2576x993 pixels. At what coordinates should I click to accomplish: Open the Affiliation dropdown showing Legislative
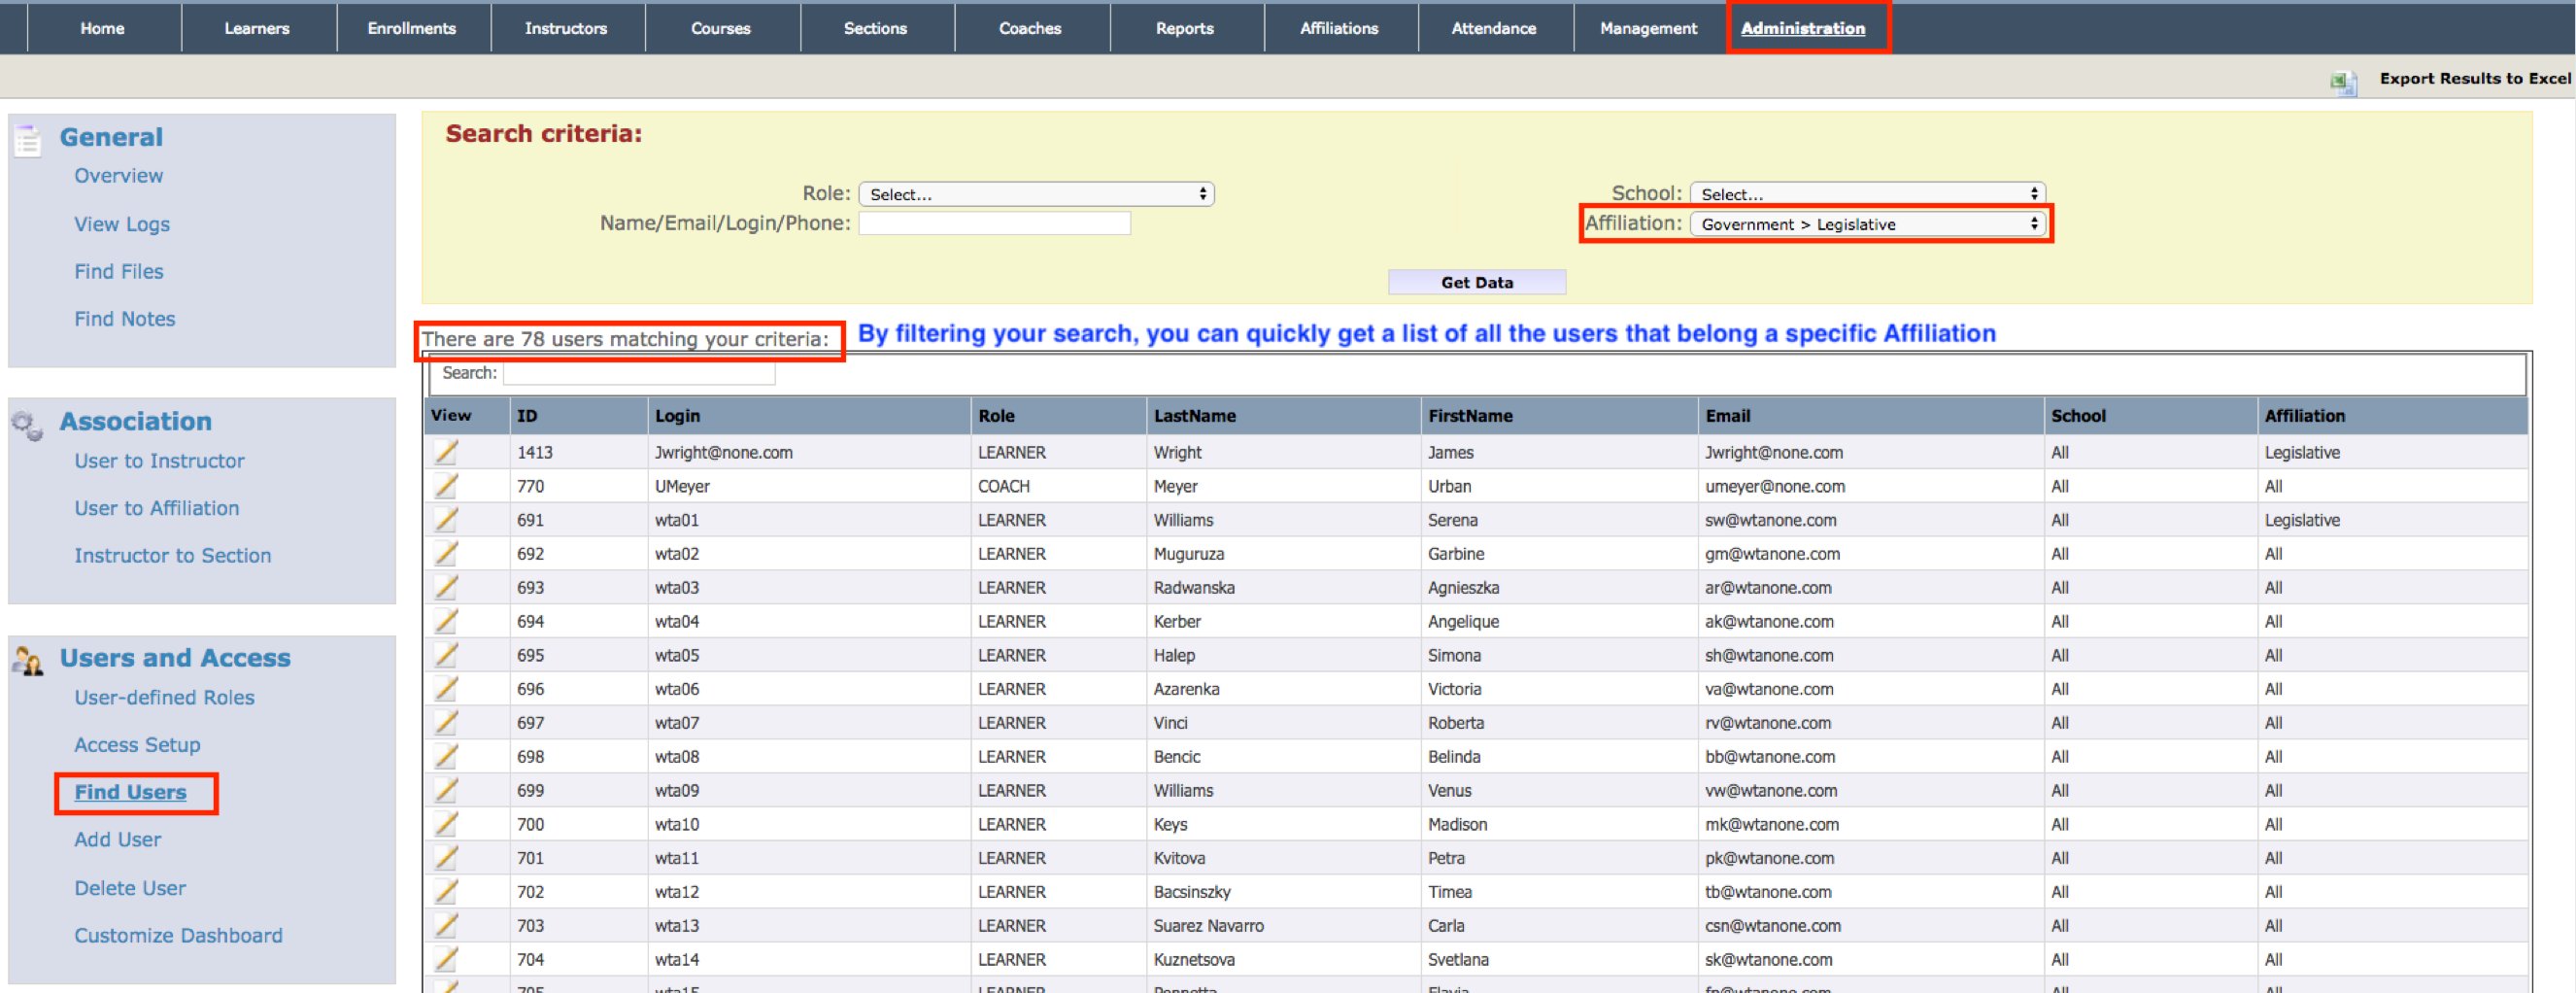click(1866, 224)
